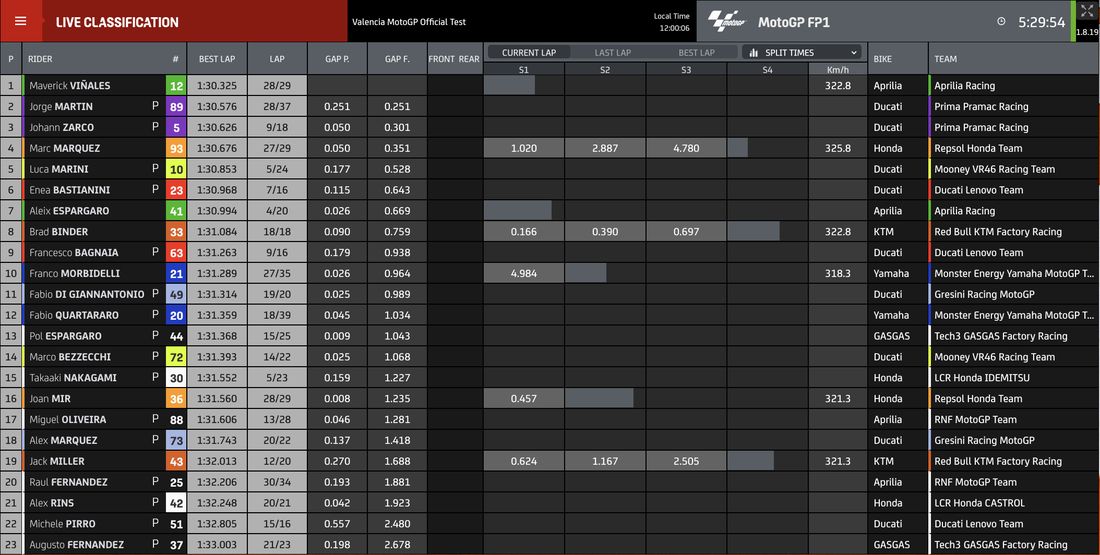The image size is (1100, 555).
Task: Click Marc Marquez S3 split 4.780
Action: pos(686,149)
